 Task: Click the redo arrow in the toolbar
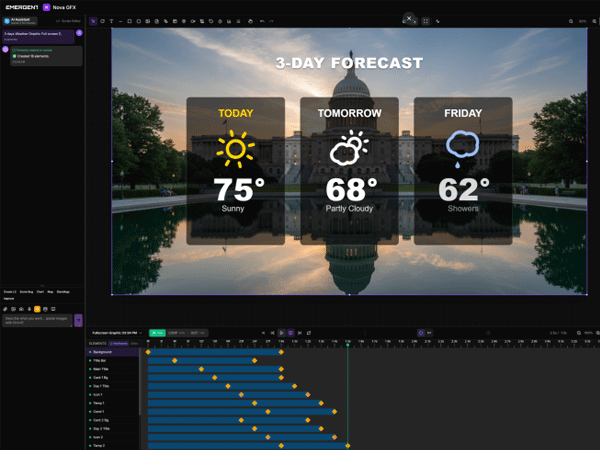coord(272,20)
